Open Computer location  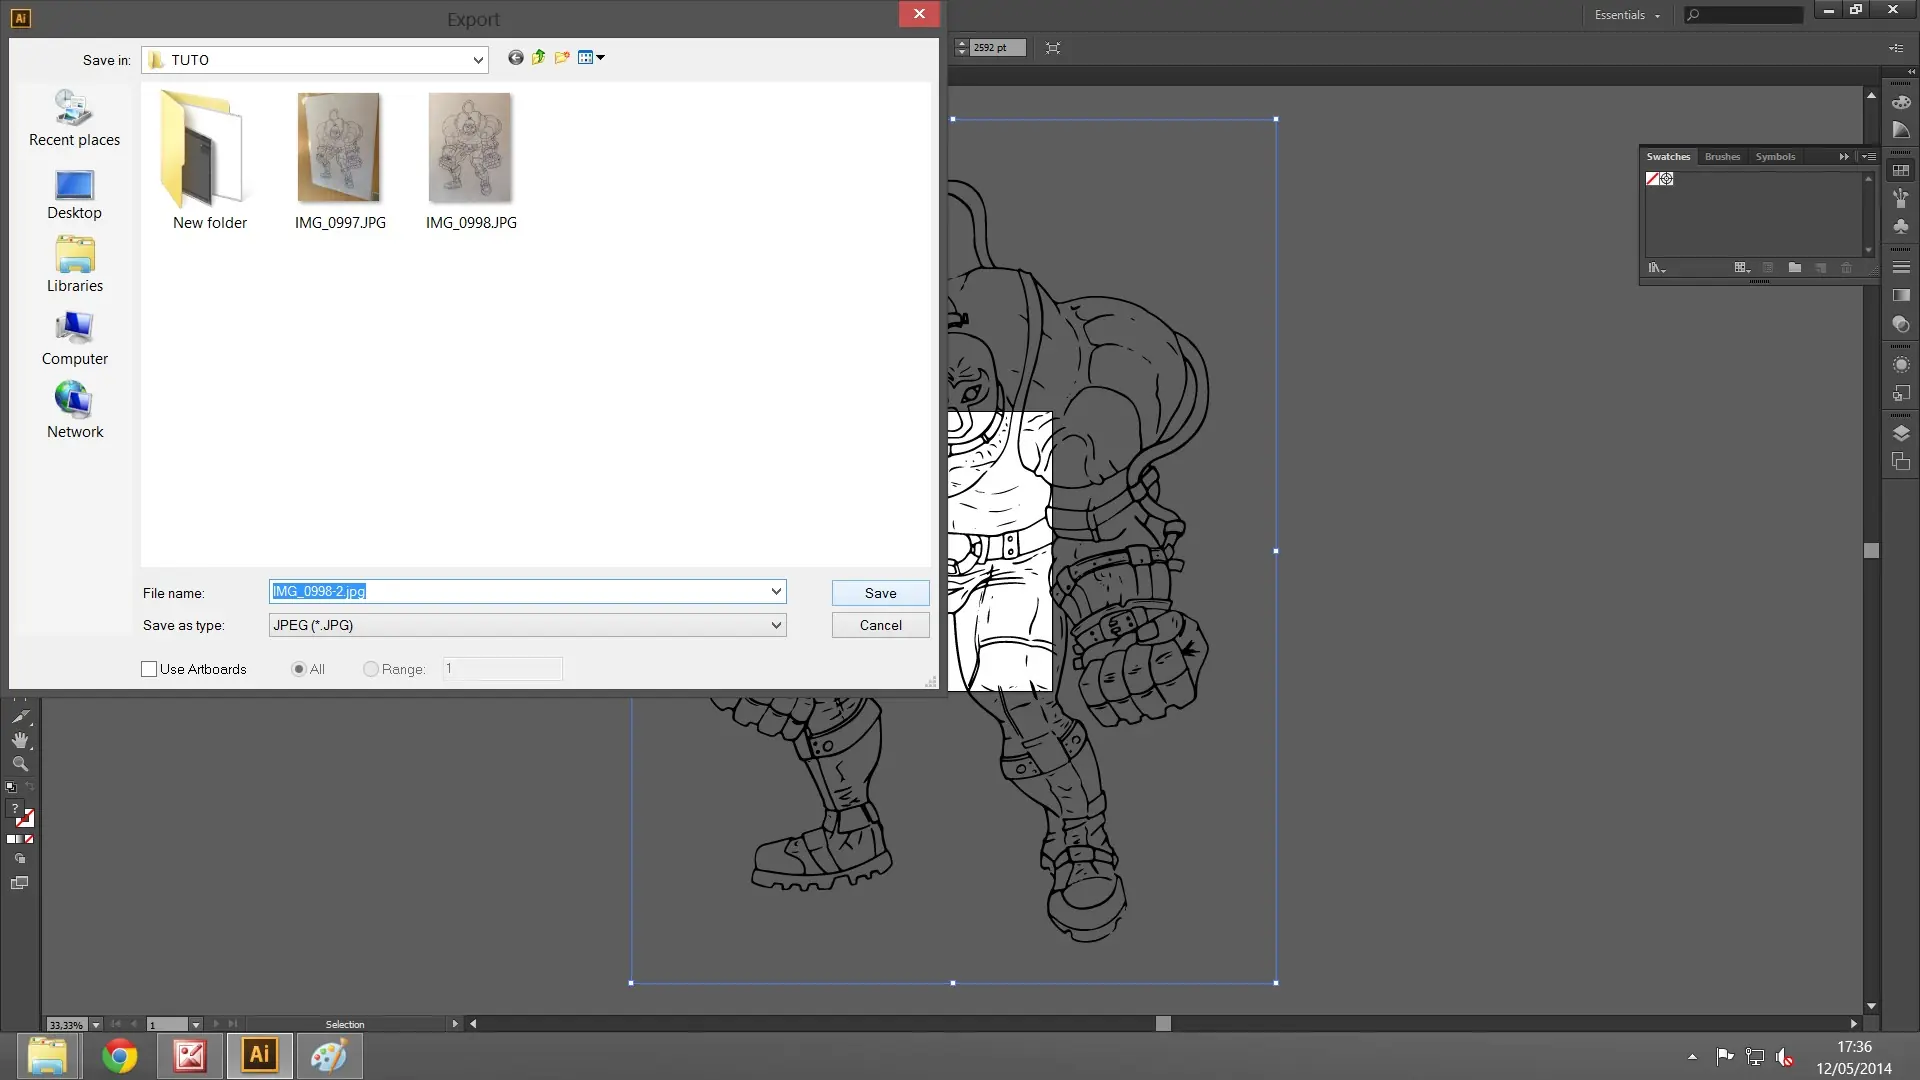point(75,339)
